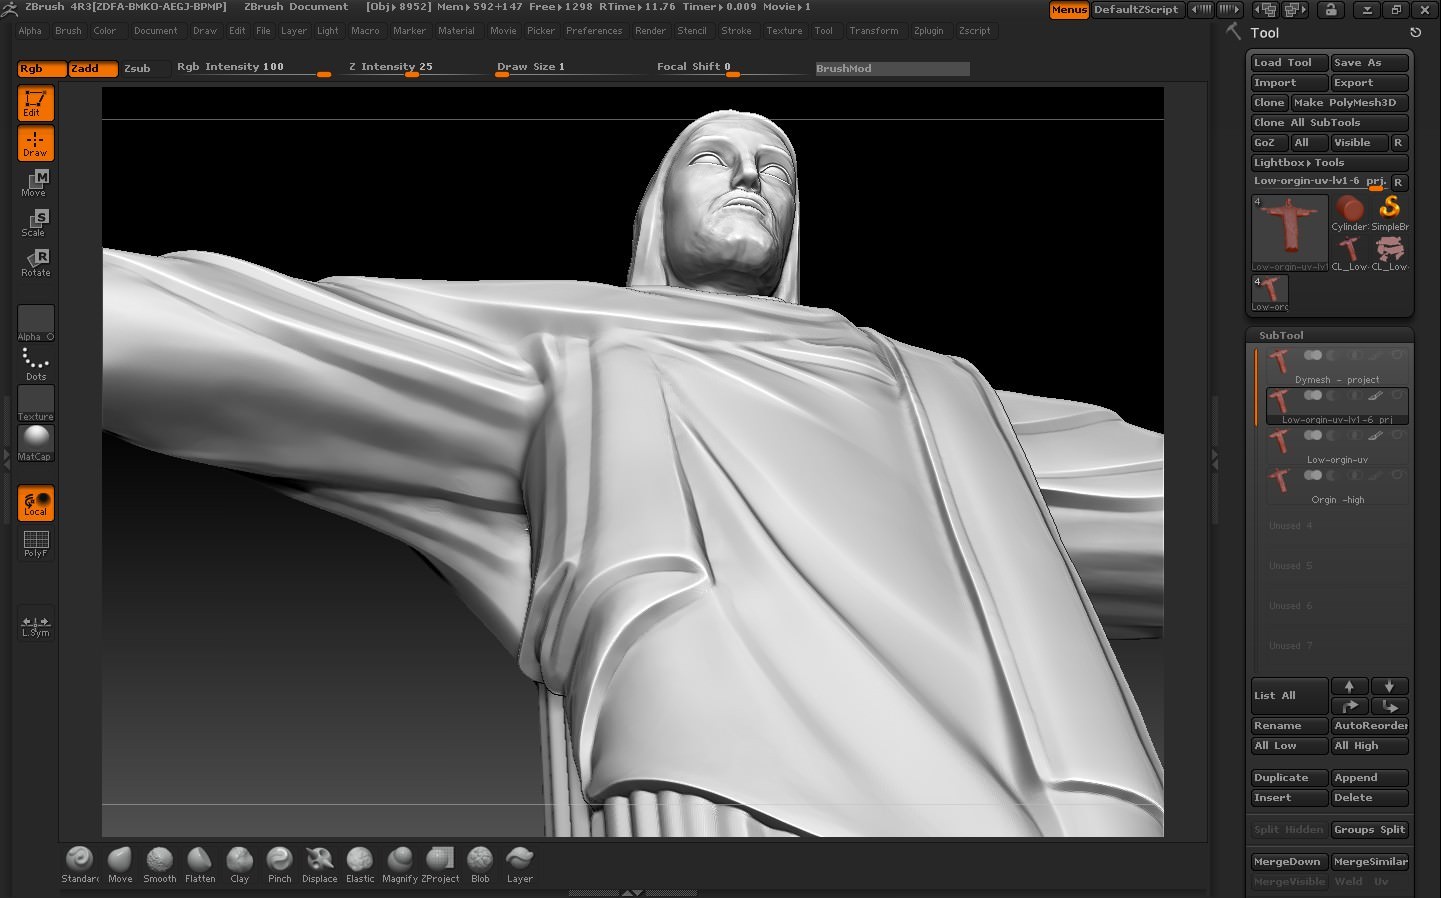This screenshot has width=1441, height=898.
Task: Click List All subtools button
Action: pyautogui.click(x=1289, y=696)
